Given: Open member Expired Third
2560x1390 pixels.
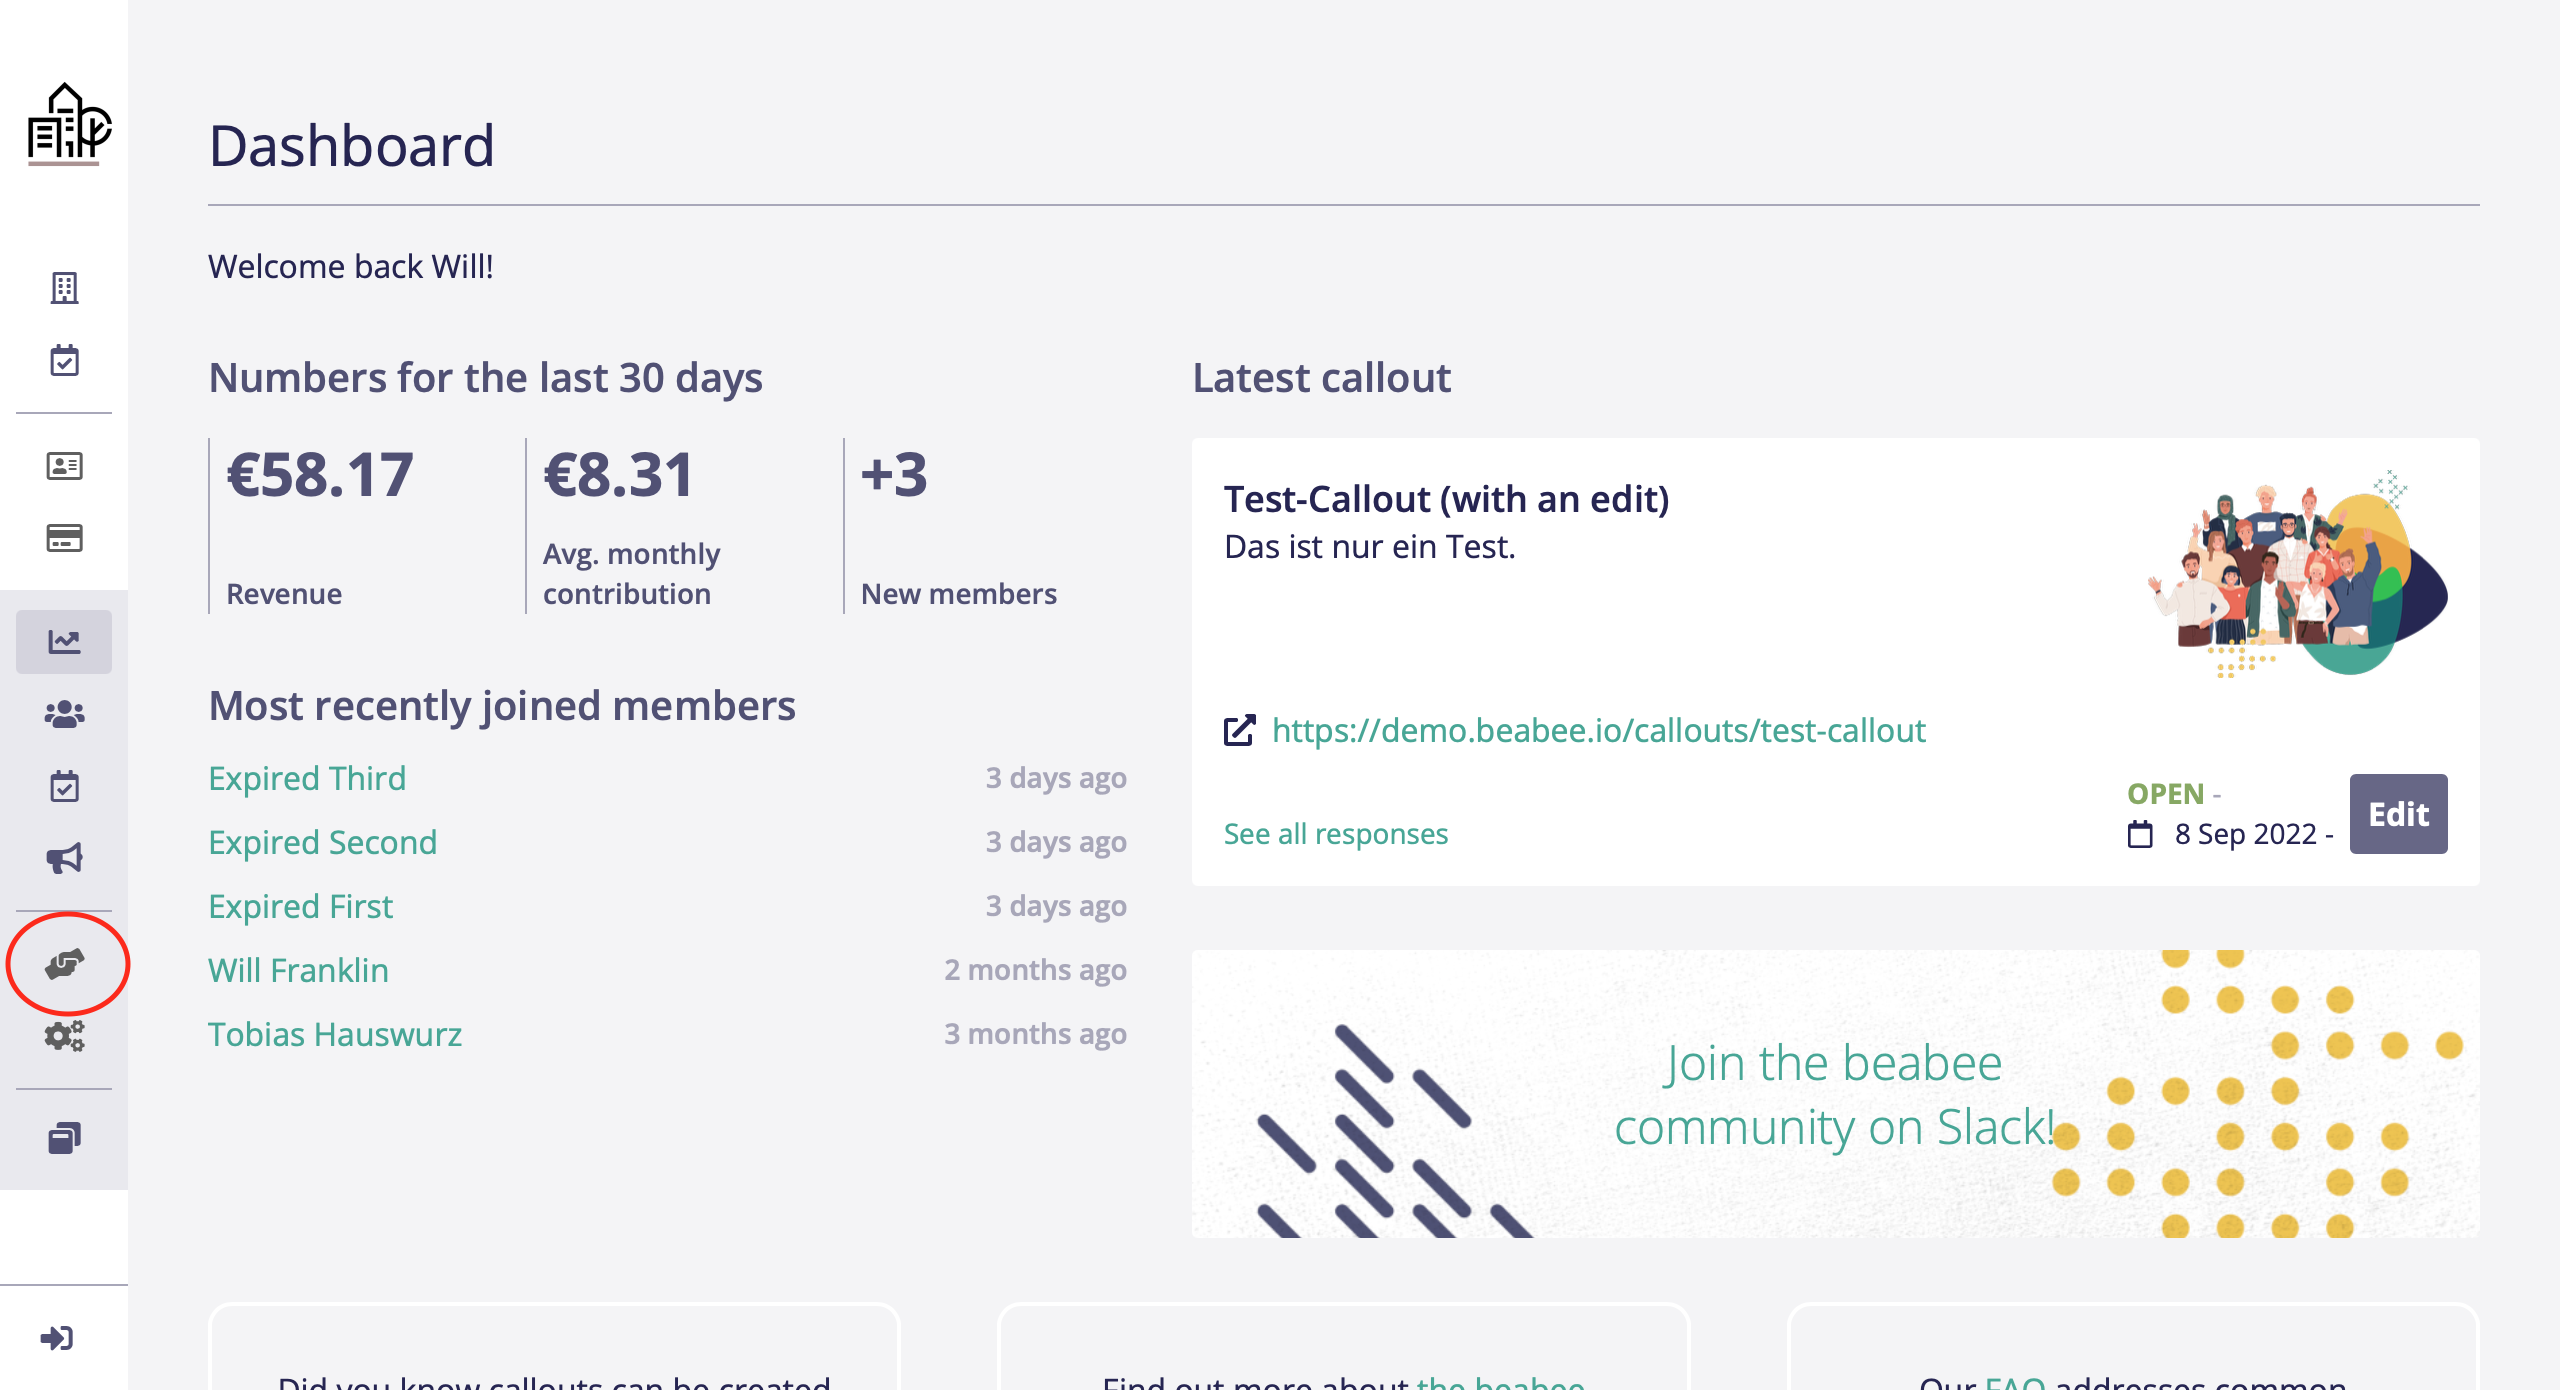Looking at the screenshot, I should [307, 778].
